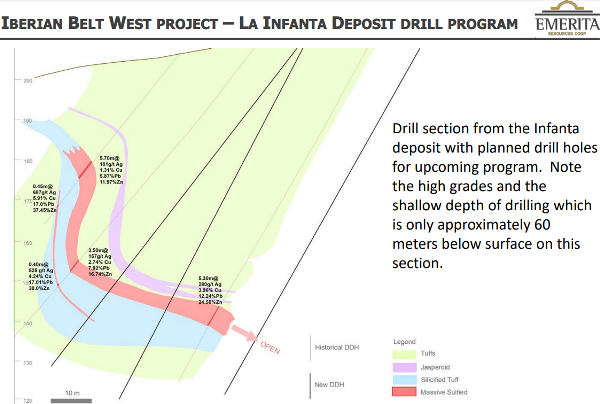Click the gray 10 m scale bar
This screenshot has height=404, width=600.
pyautogui.click(x=71, y=401)
